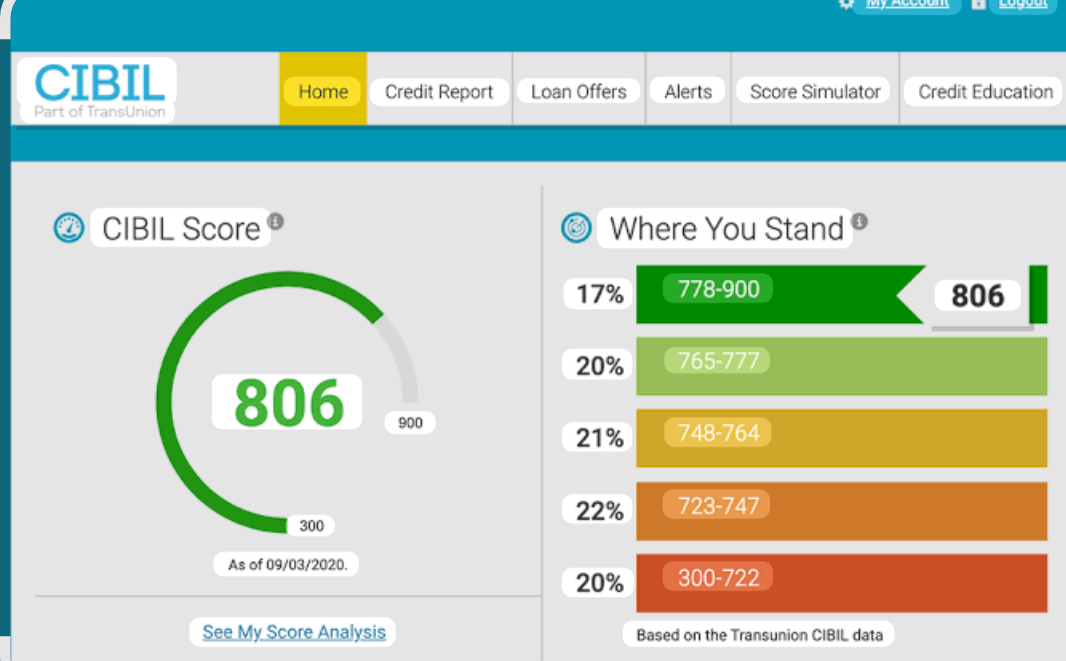
Task: Select the 765-777 score range label
Action: pyautogui.click(x=718, y=360)
